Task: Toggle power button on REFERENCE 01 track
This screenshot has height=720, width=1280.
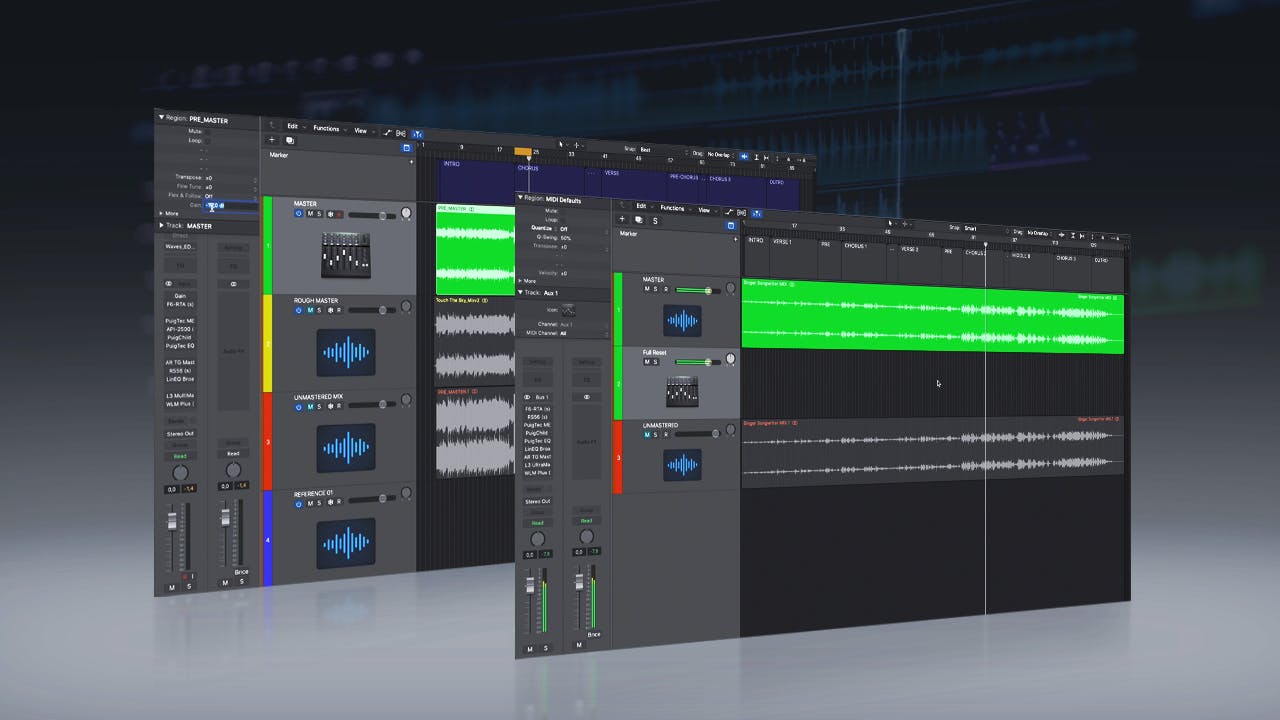Action: [x=299, y=504]
